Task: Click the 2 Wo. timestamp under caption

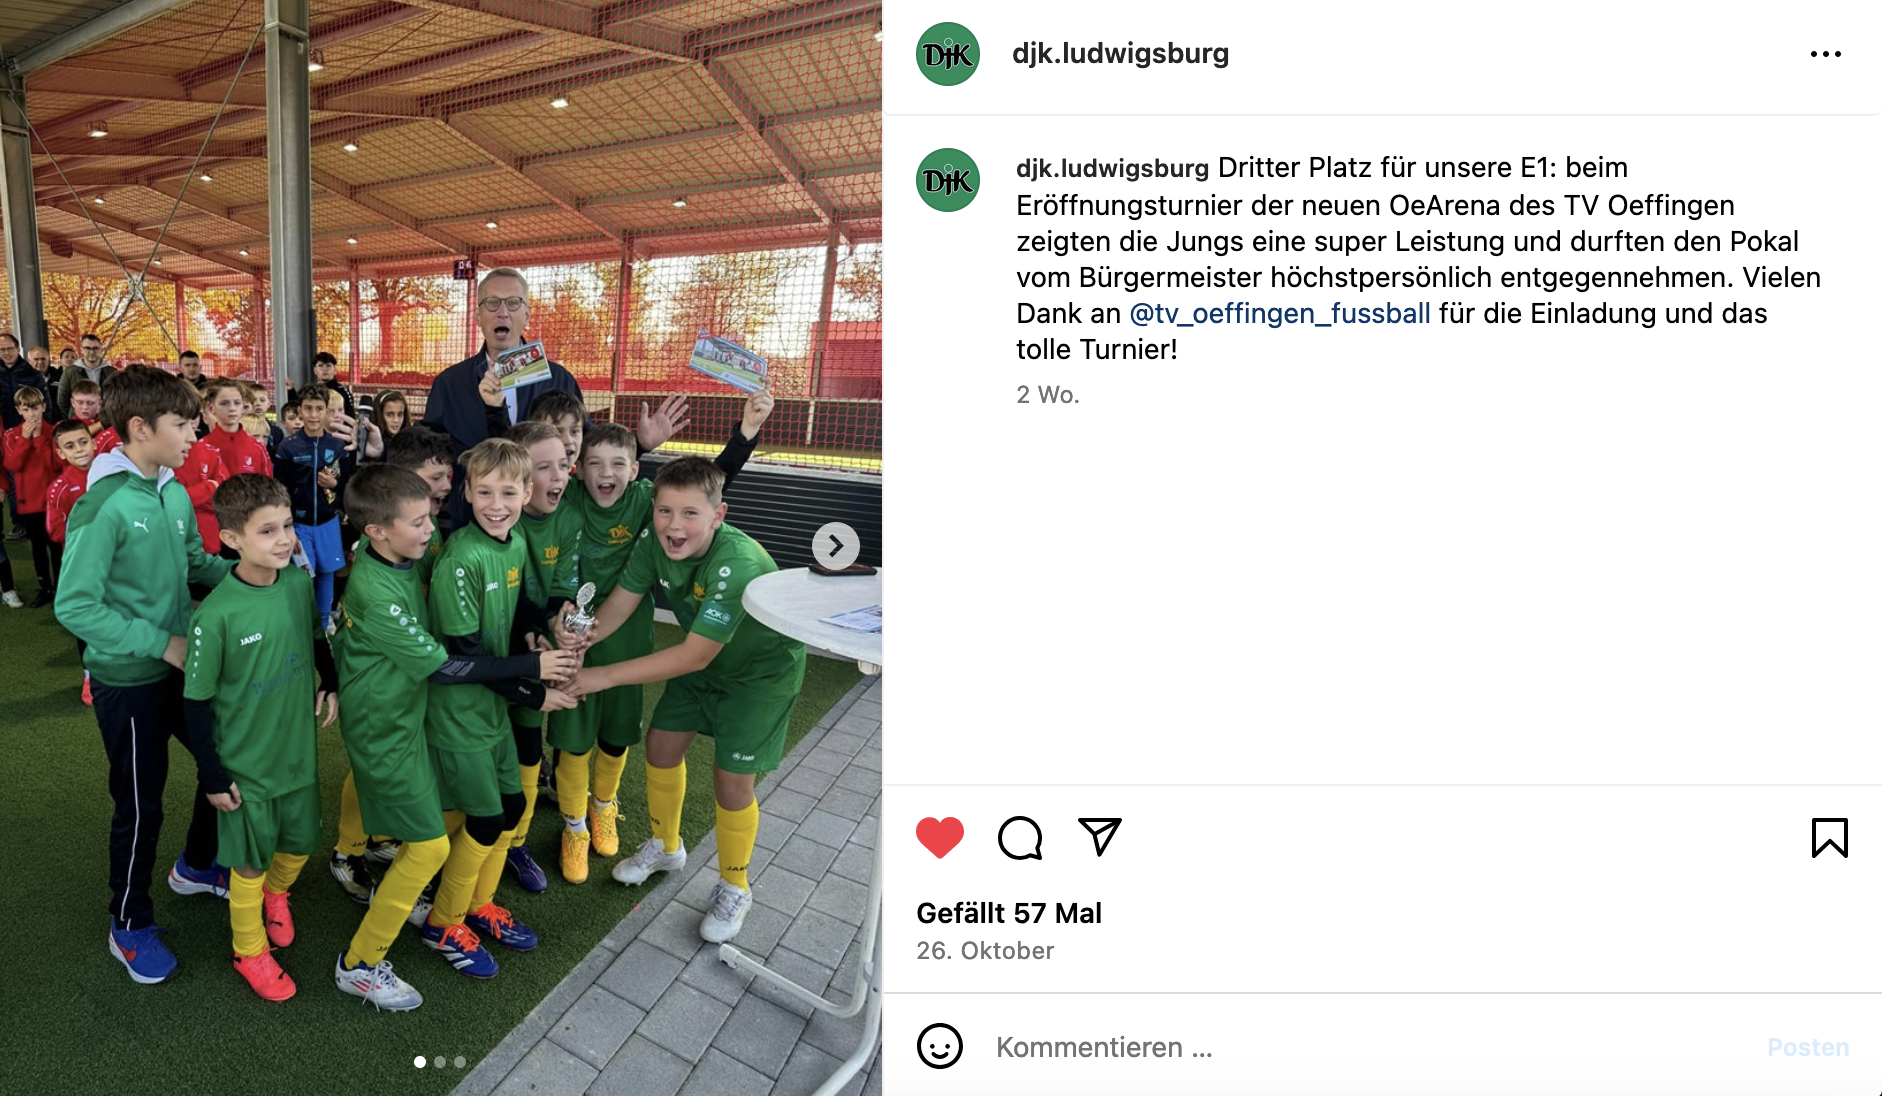Action: (1048, 395)
